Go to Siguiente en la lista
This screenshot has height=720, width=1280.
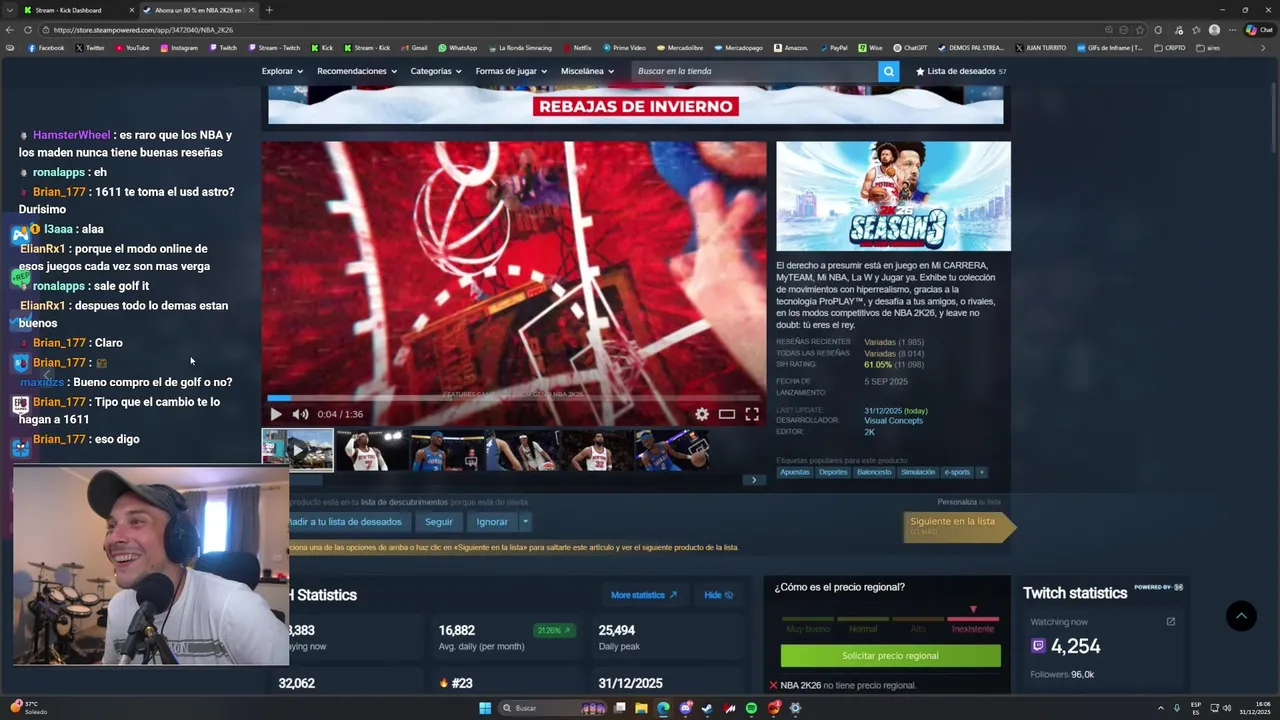point(959,526)
